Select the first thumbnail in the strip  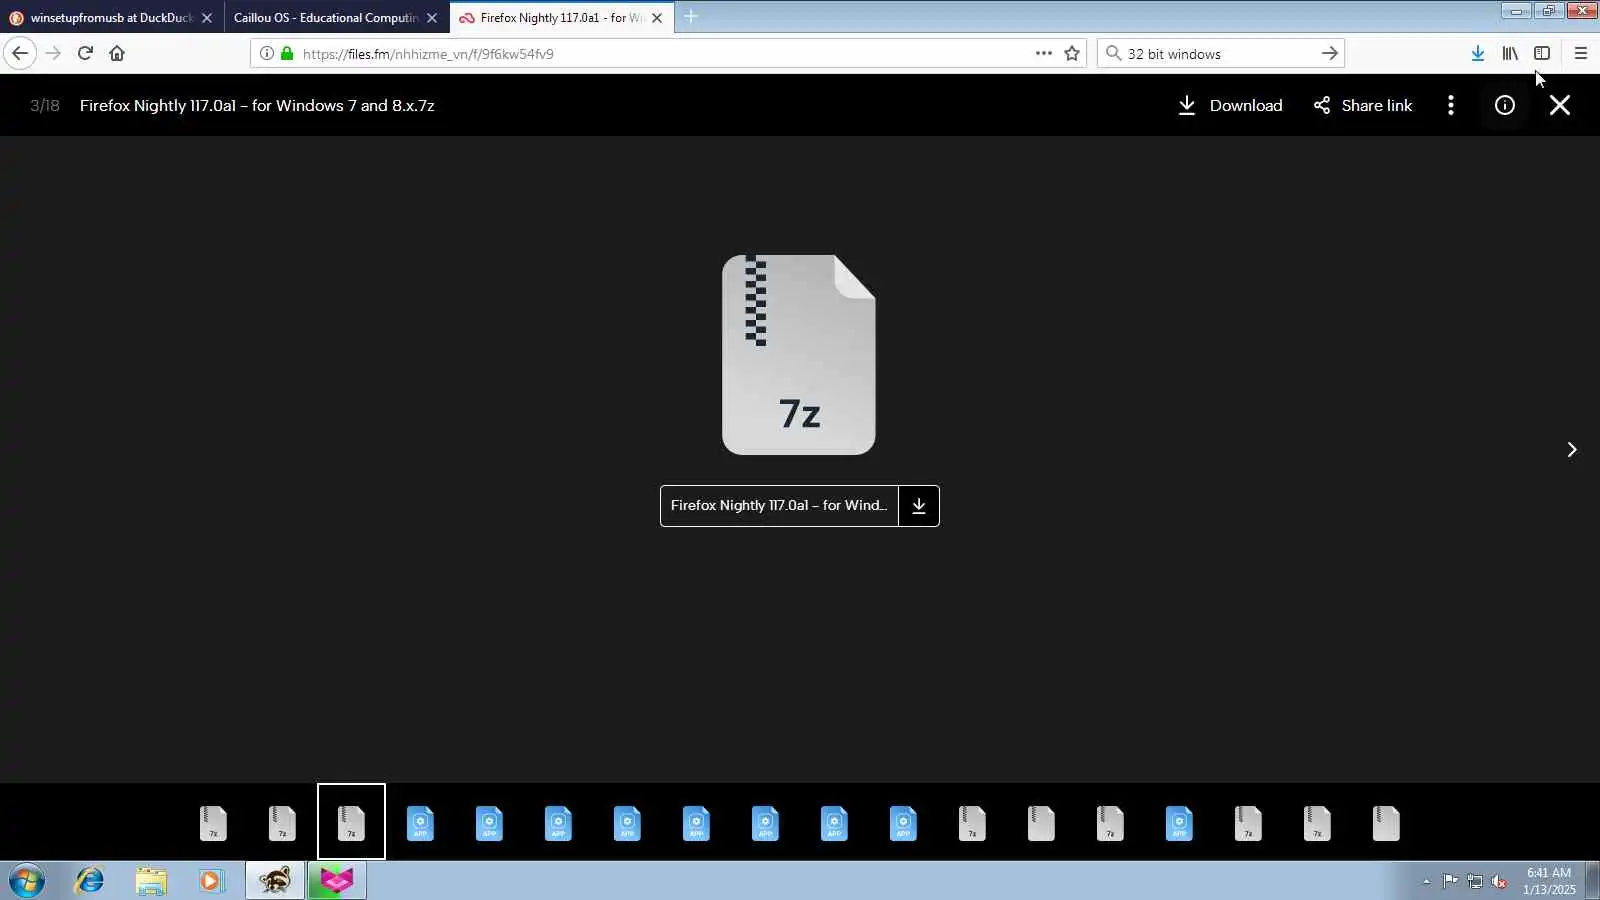213,823
